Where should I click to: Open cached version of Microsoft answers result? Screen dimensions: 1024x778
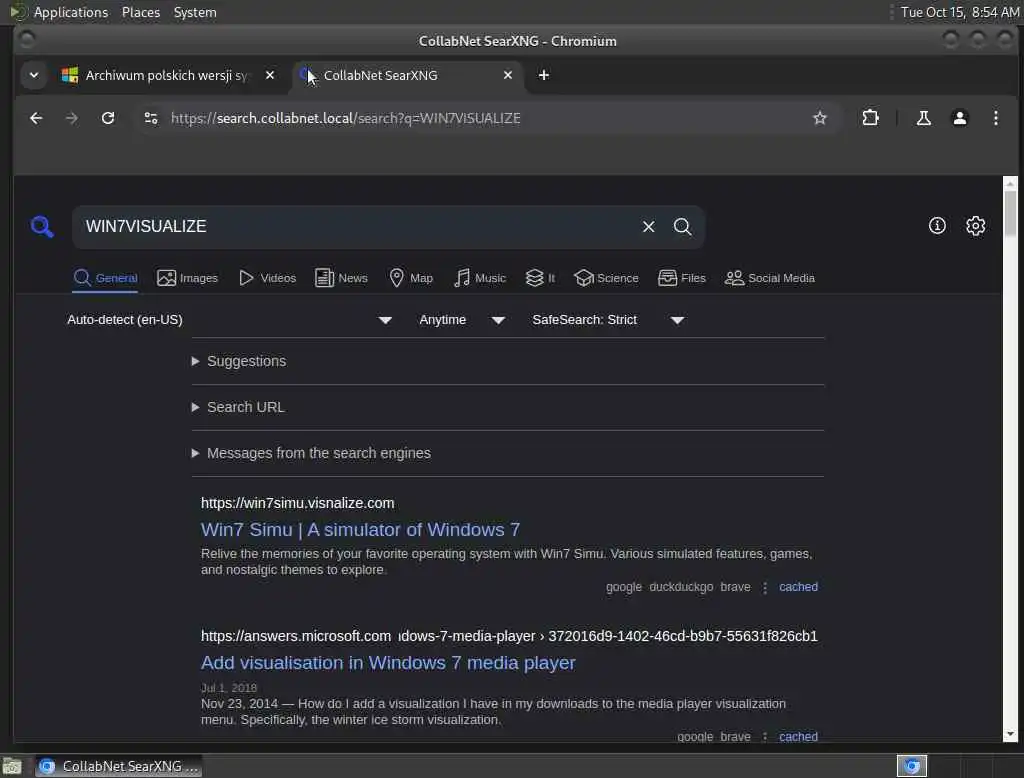[798, 737]
